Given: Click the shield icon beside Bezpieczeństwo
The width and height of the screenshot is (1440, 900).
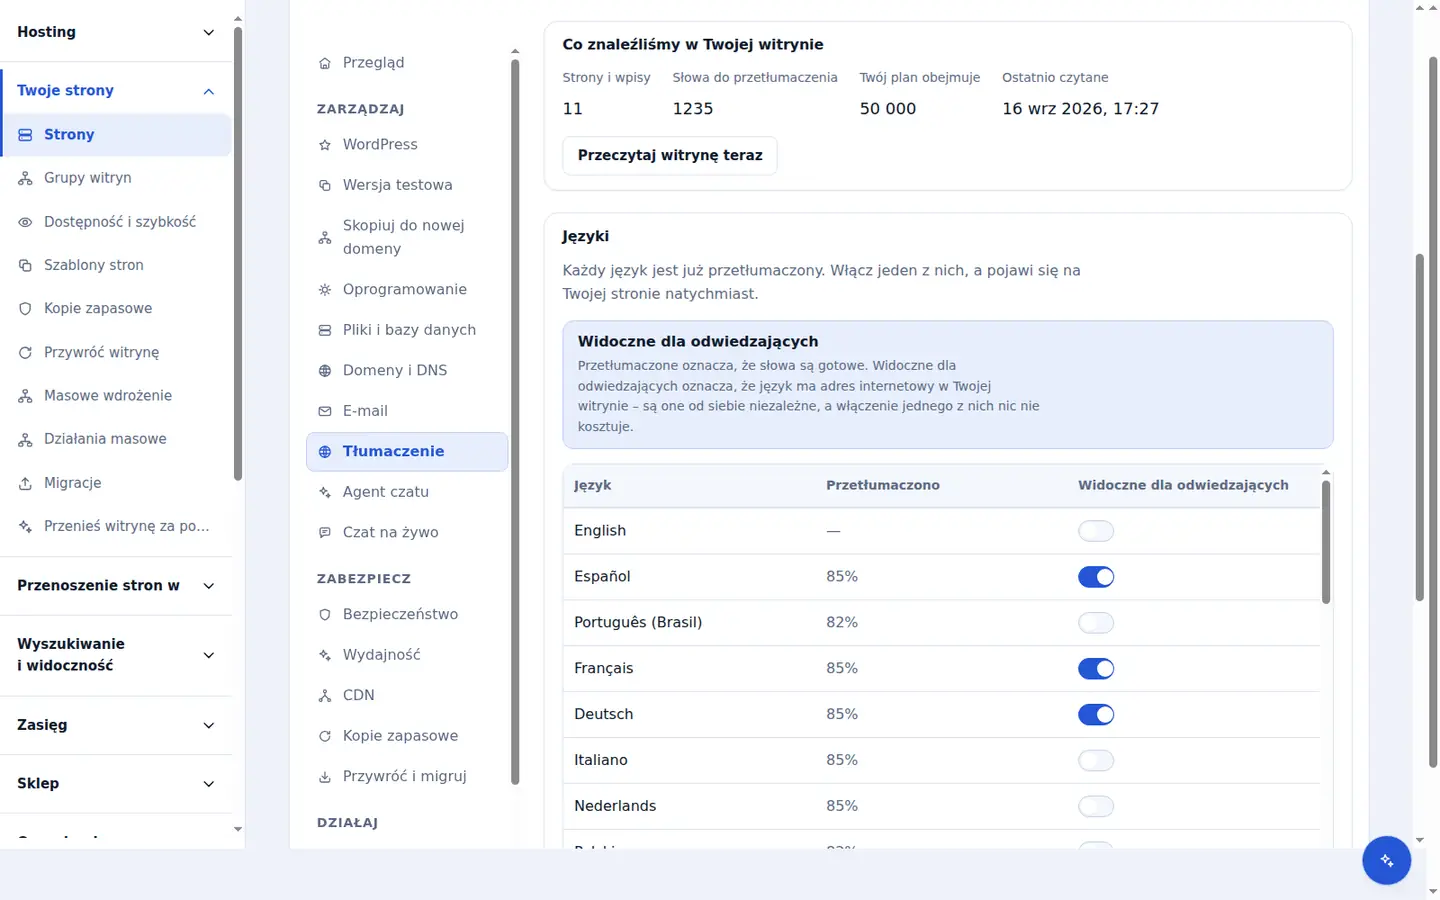Looking at the screenshot, I should [x=325, y=615].
